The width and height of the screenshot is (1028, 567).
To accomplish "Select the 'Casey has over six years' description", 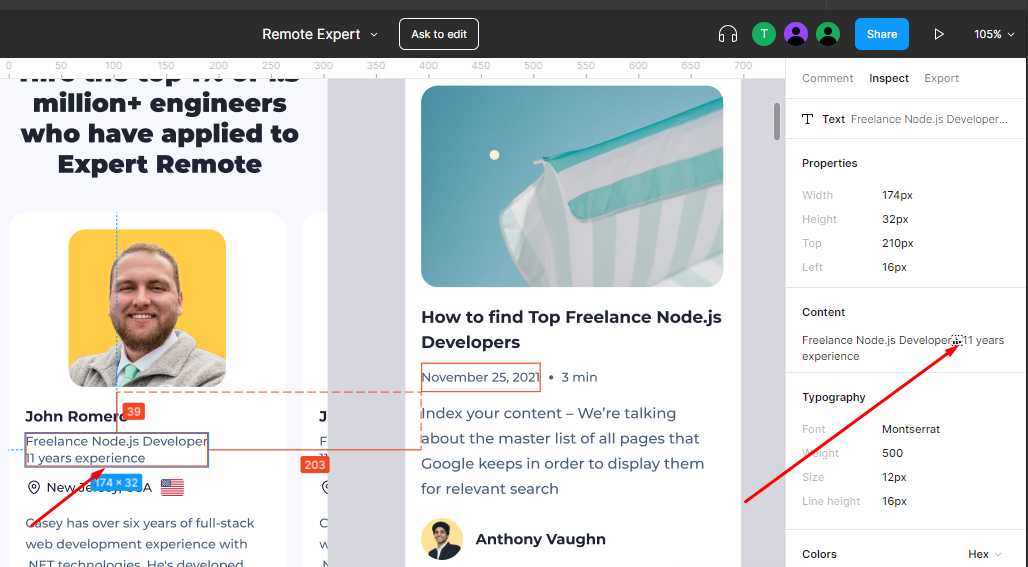I will [x=140, y=544].
